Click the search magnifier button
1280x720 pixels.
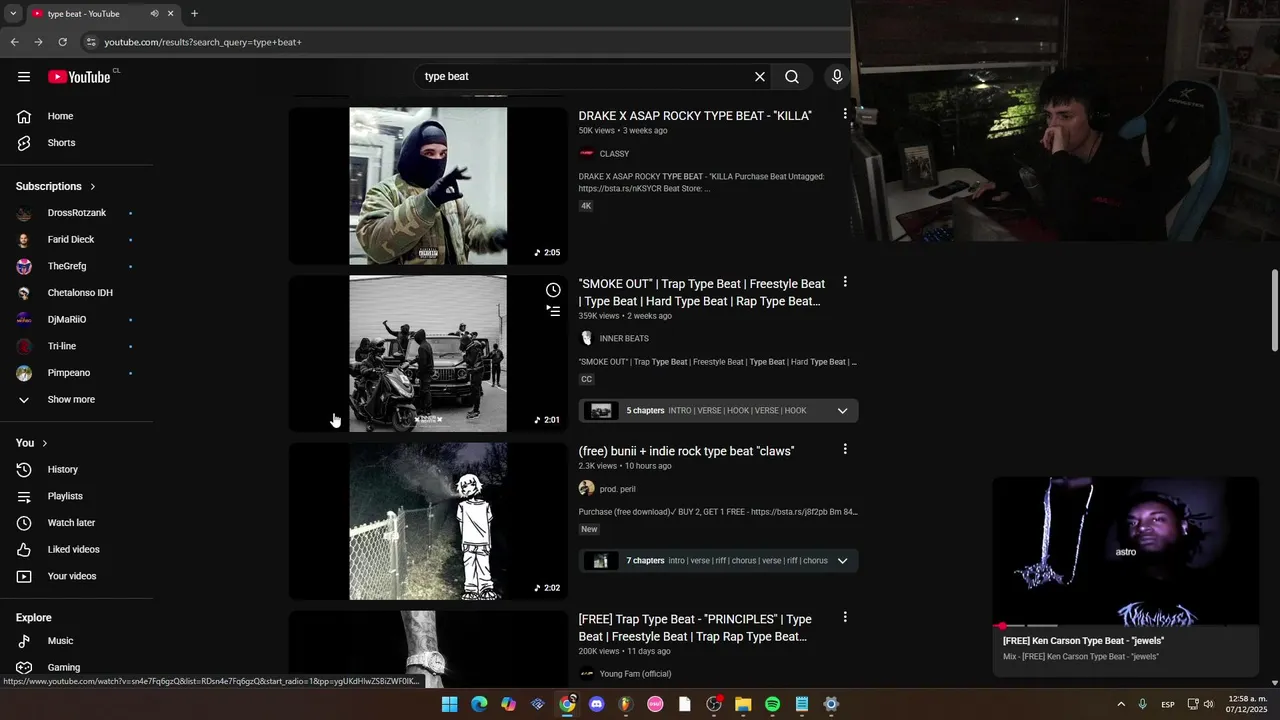(792, 77)
